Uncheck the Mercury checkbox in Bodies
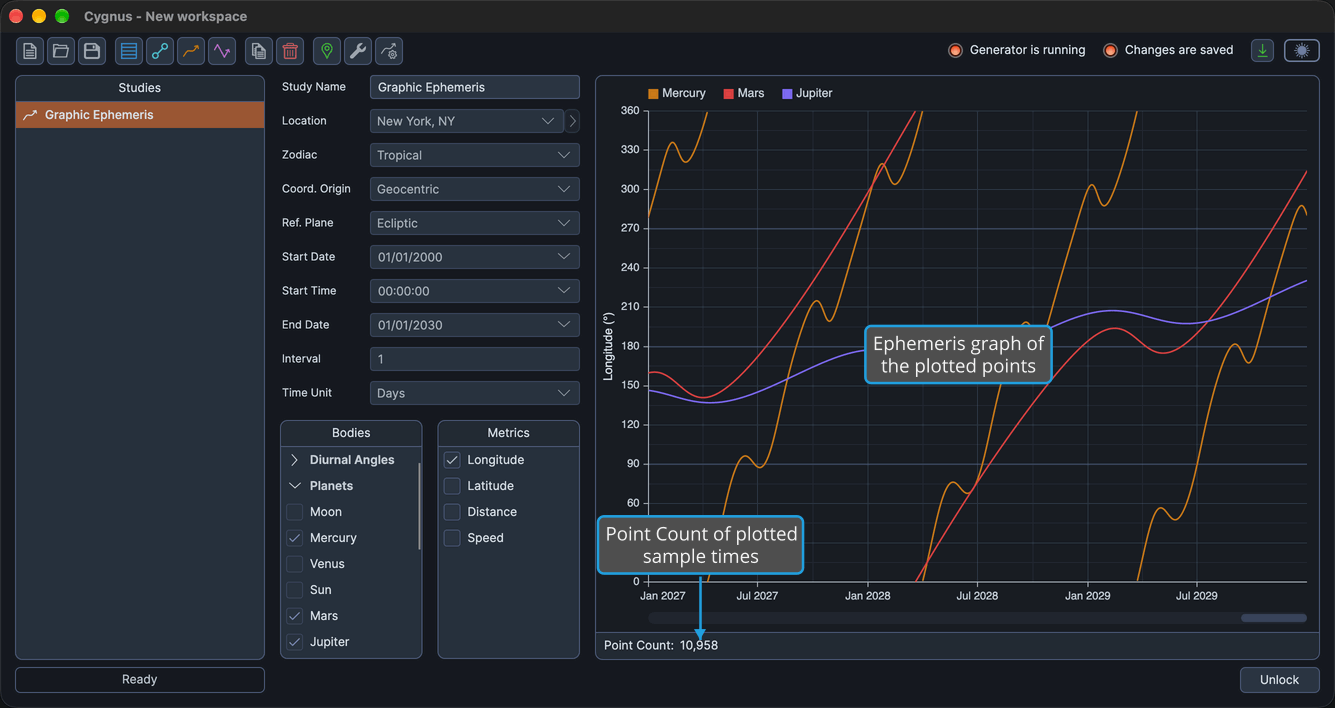This screenshot has height=708, width=1335. 295,538
